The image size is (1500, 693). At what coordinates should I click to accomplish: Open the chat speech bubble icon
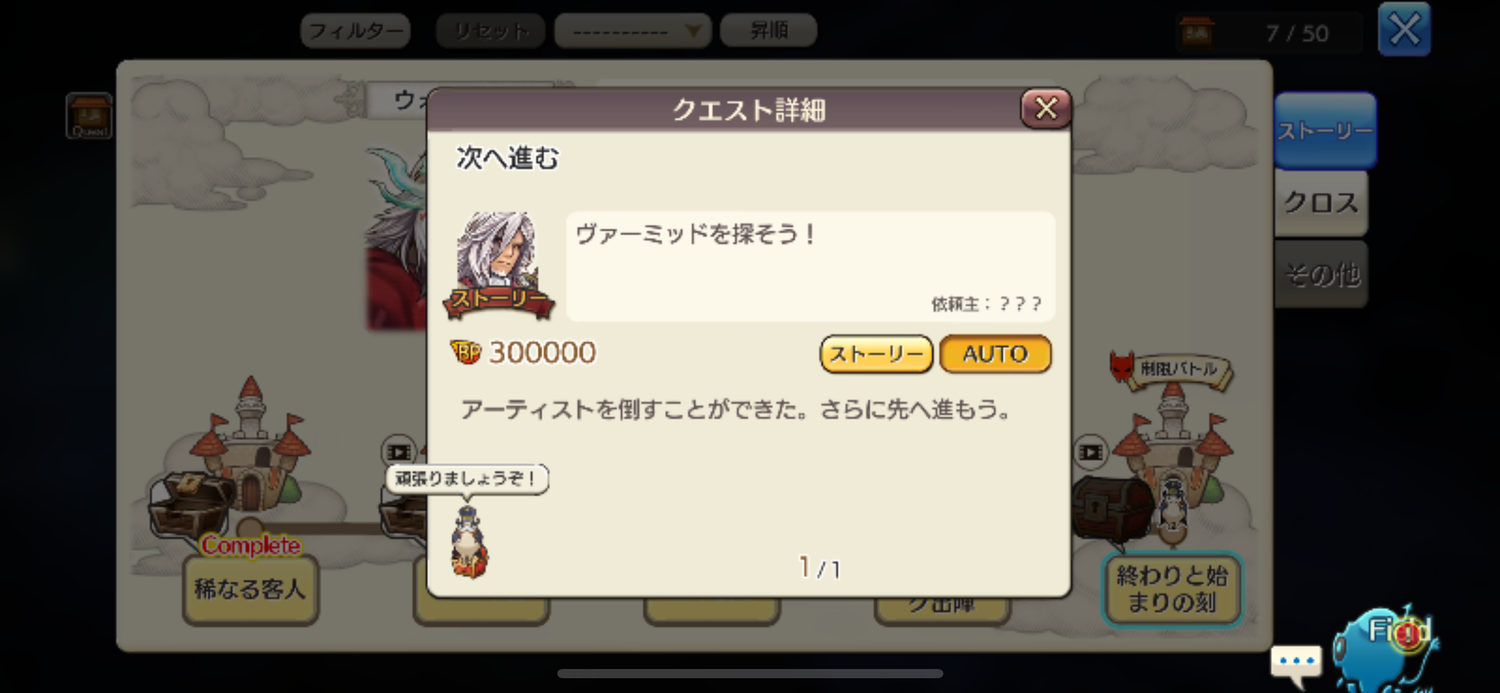click(x=1296, y=662)
